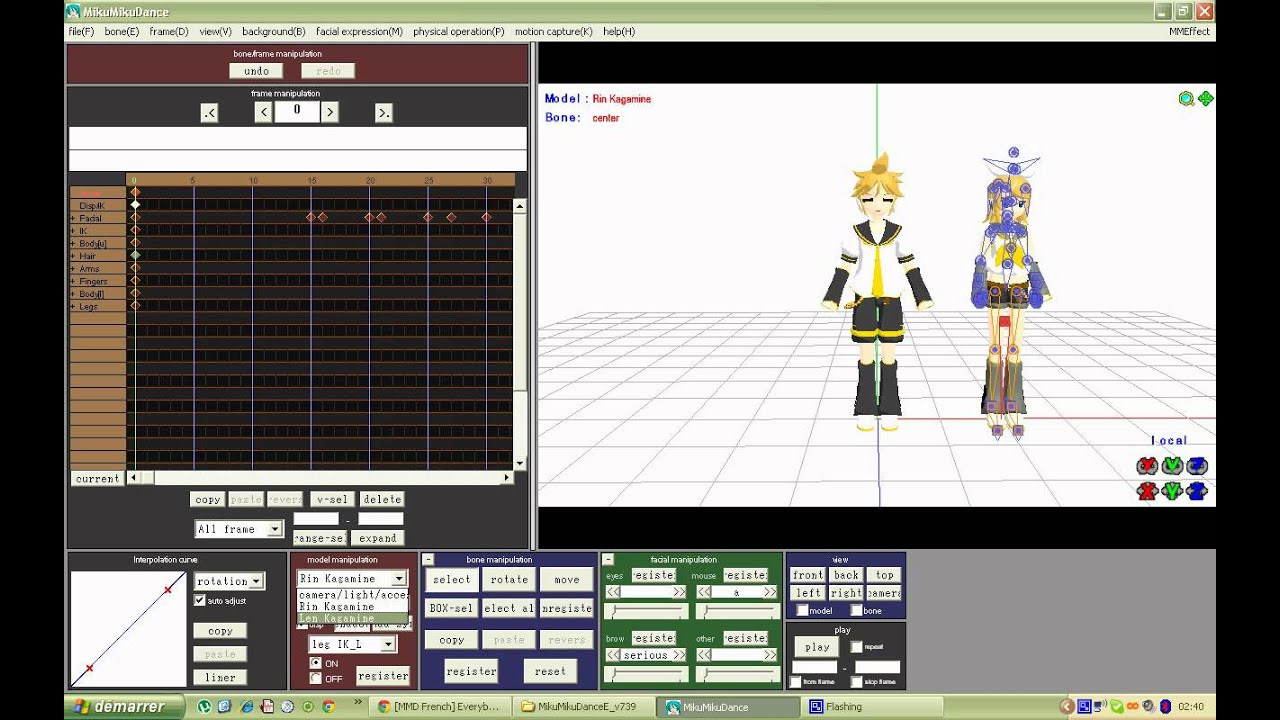Open the file(F) menu
The image size is (1280, 720).
81,32
